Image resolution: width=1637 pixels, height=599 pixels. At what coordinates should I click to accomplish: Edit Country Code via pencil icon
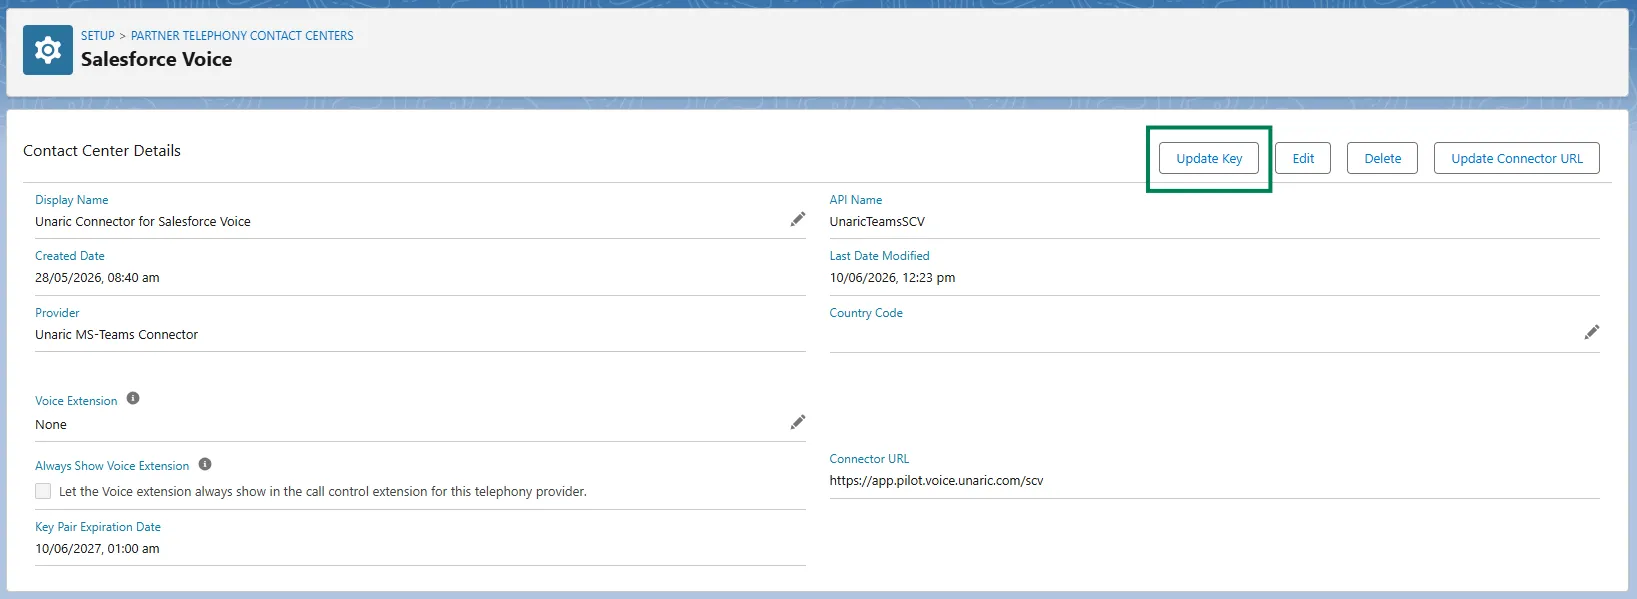1591,332
